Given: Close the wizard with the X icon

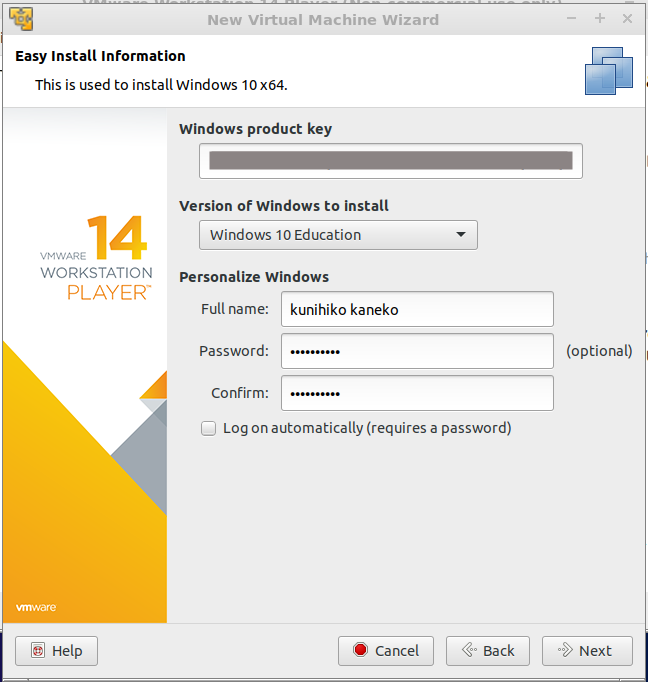Looking at the screenshot, I should point(627,18).
